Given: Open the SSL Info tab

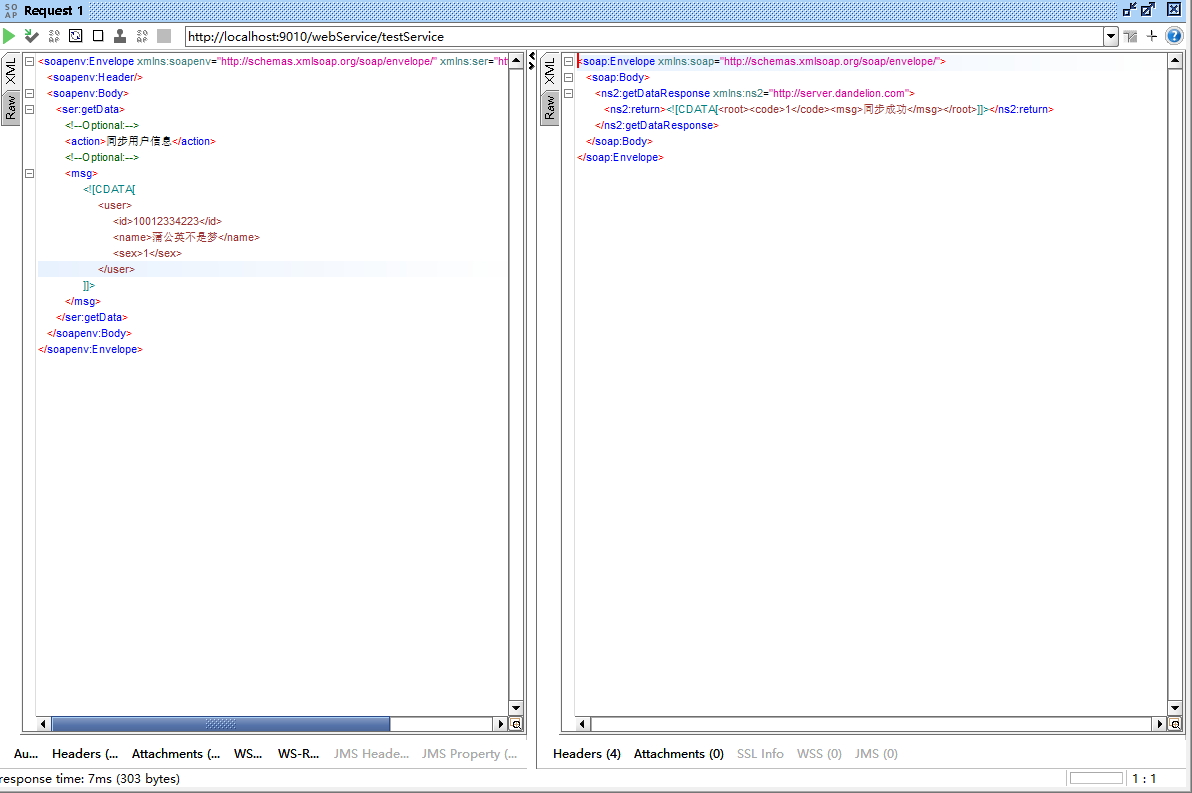Looking at the screenshot, I should (760, 753).
